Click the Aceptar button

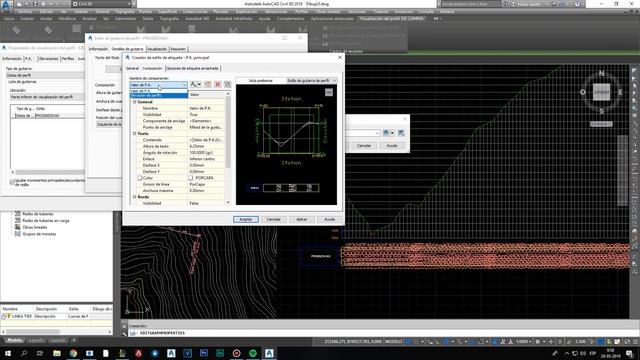click(x=246, y=220)
